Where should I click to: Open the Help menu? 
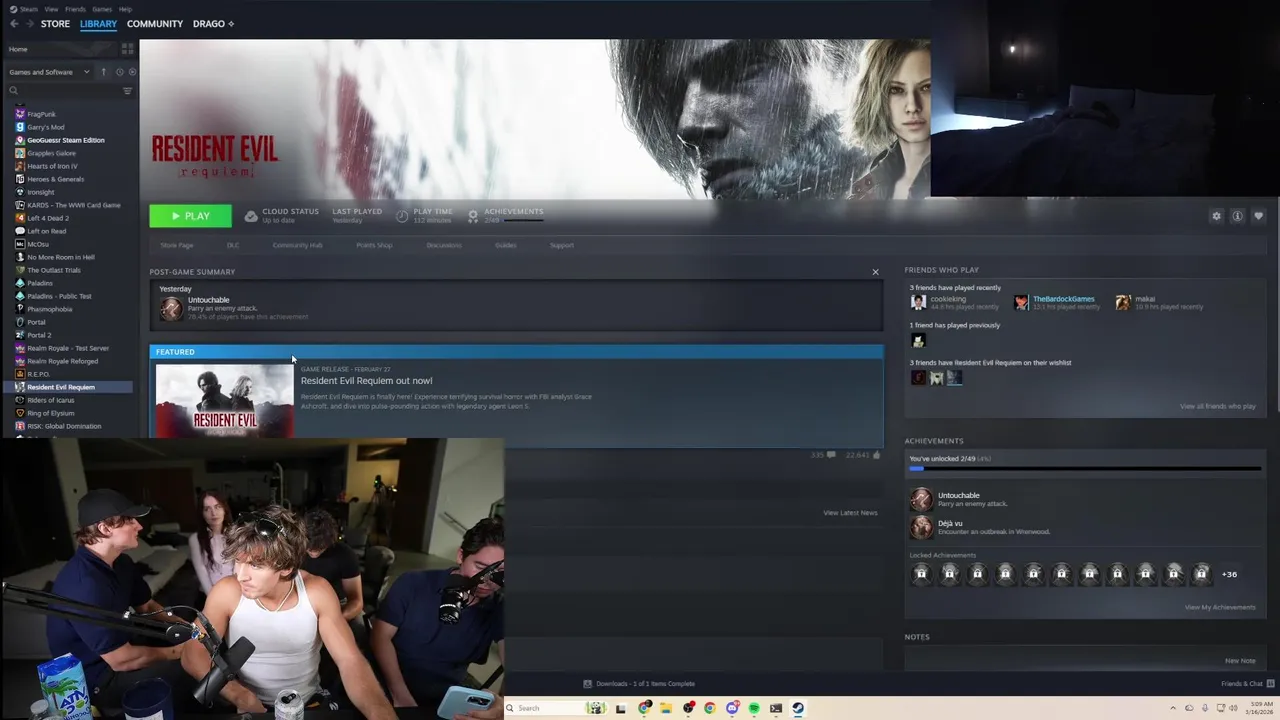click(x=125, y=9)
